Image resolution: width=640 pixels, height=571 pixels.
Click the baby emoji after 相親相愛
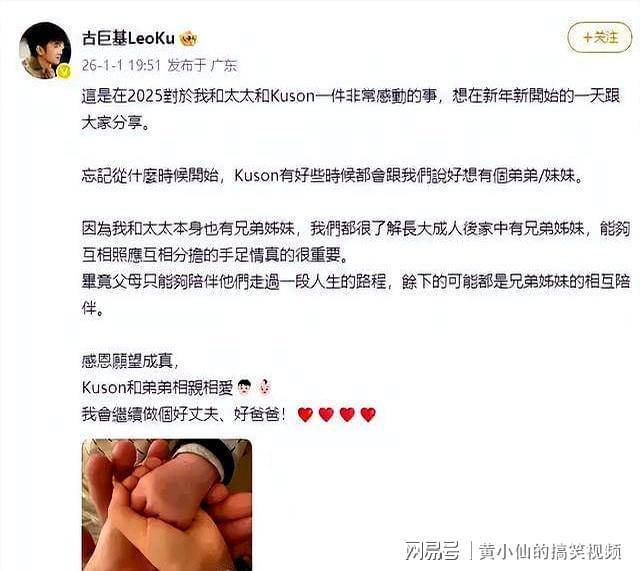click(265, 387)
